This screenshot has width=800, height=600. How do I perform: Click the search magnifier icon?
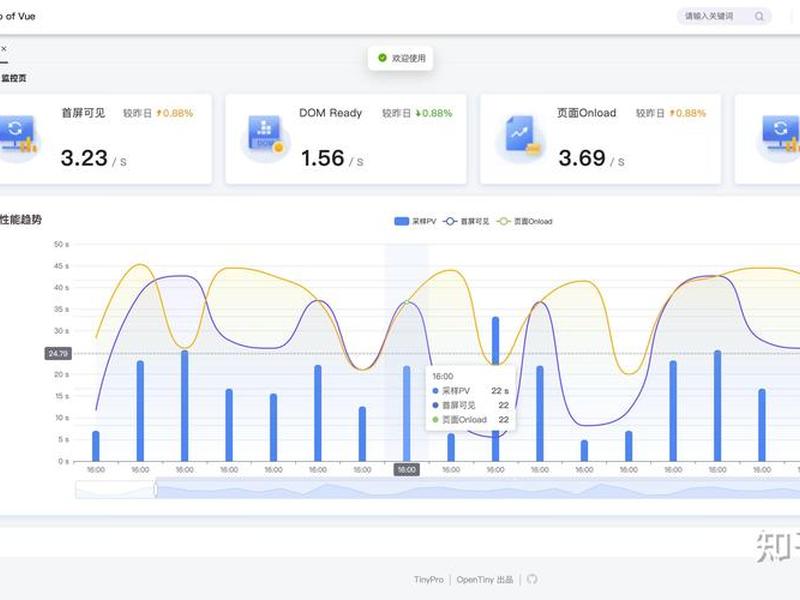(x=759, y=16)
